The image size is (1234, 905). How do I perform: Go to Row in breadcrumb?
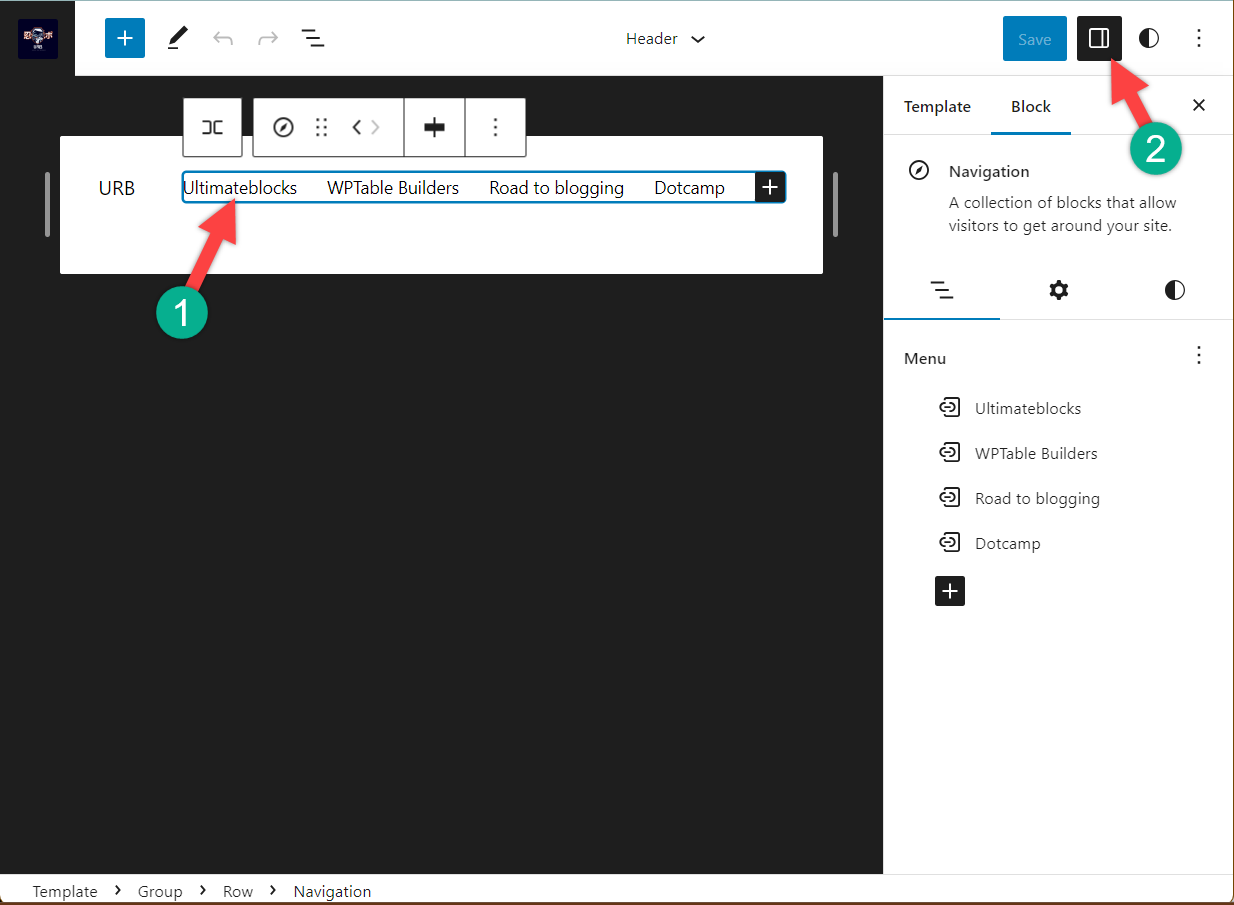238,891
